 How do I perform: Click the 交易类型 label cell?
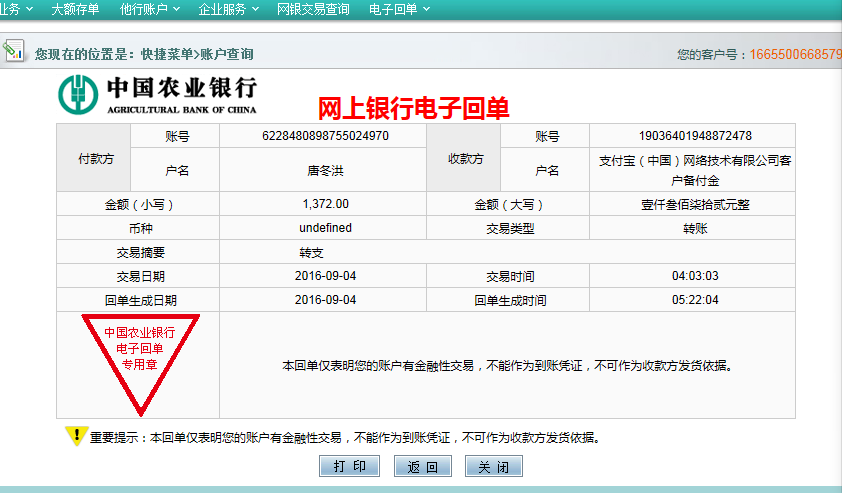508,228
